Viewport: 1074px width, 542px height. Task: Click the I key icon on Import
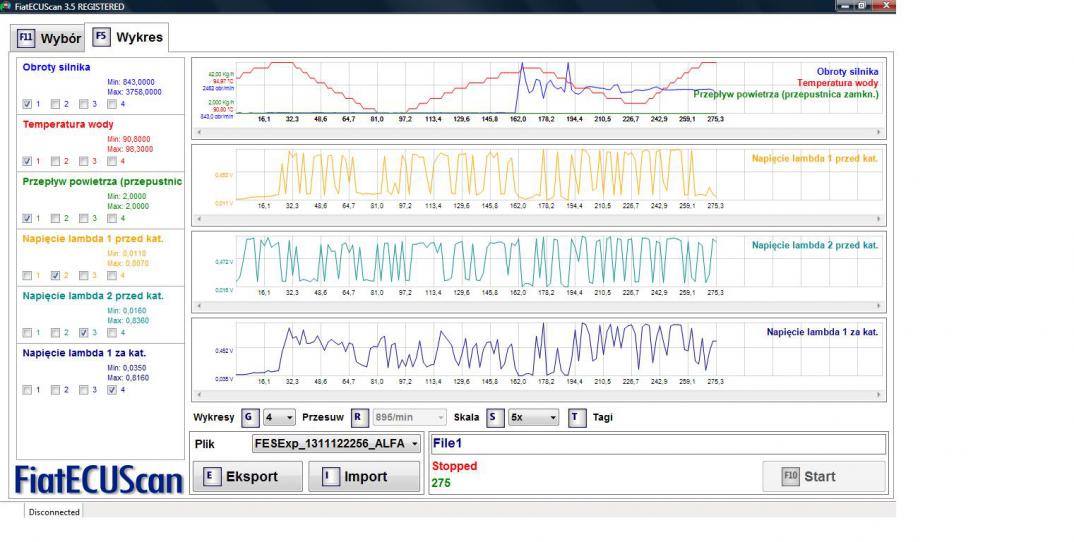[x=329, y=477]
